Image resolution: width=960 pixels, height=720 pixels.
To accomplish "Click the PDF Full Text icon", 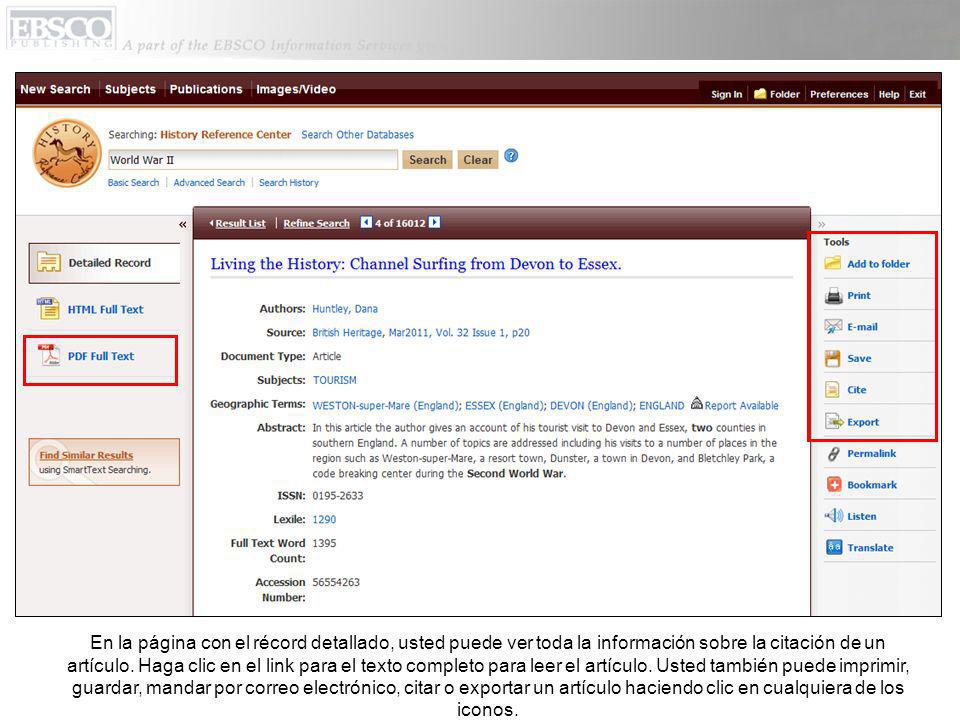I will tap(49, 355).
